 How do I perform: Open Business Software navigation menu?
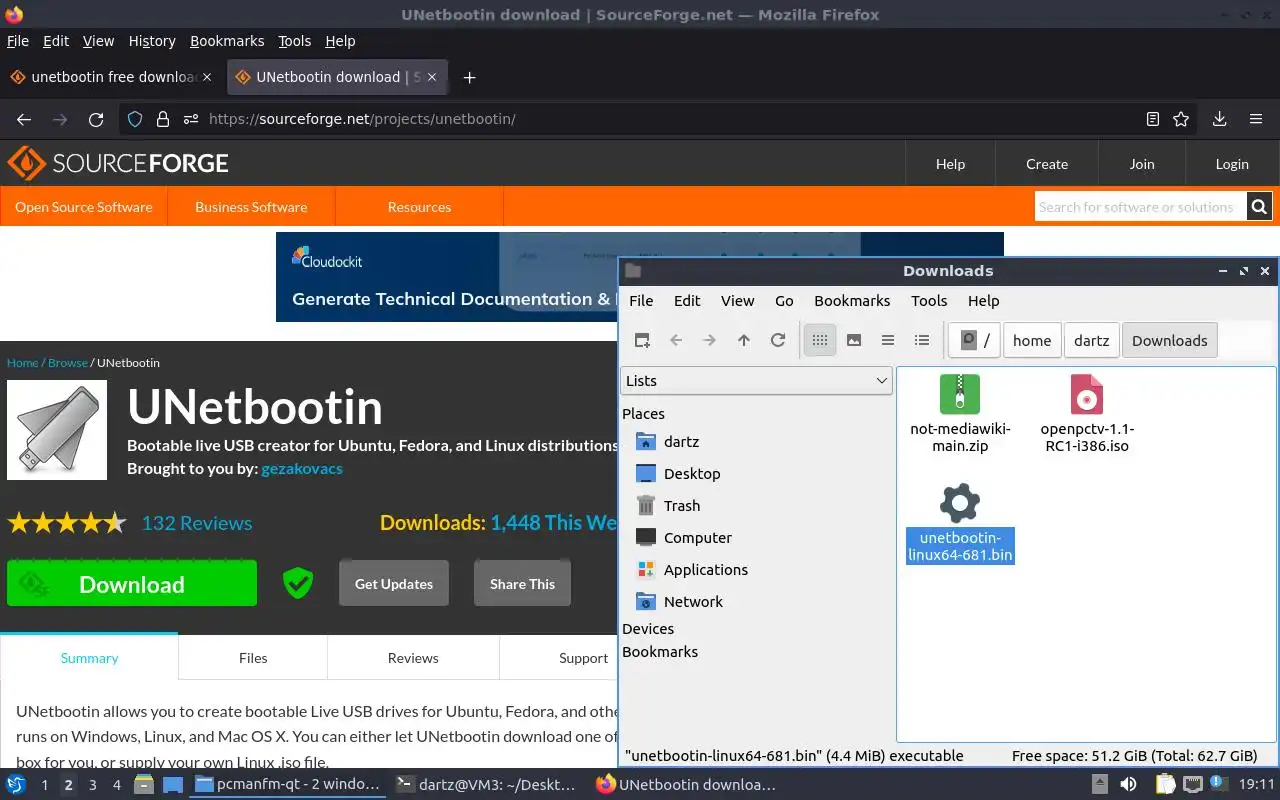click(251, 207)
